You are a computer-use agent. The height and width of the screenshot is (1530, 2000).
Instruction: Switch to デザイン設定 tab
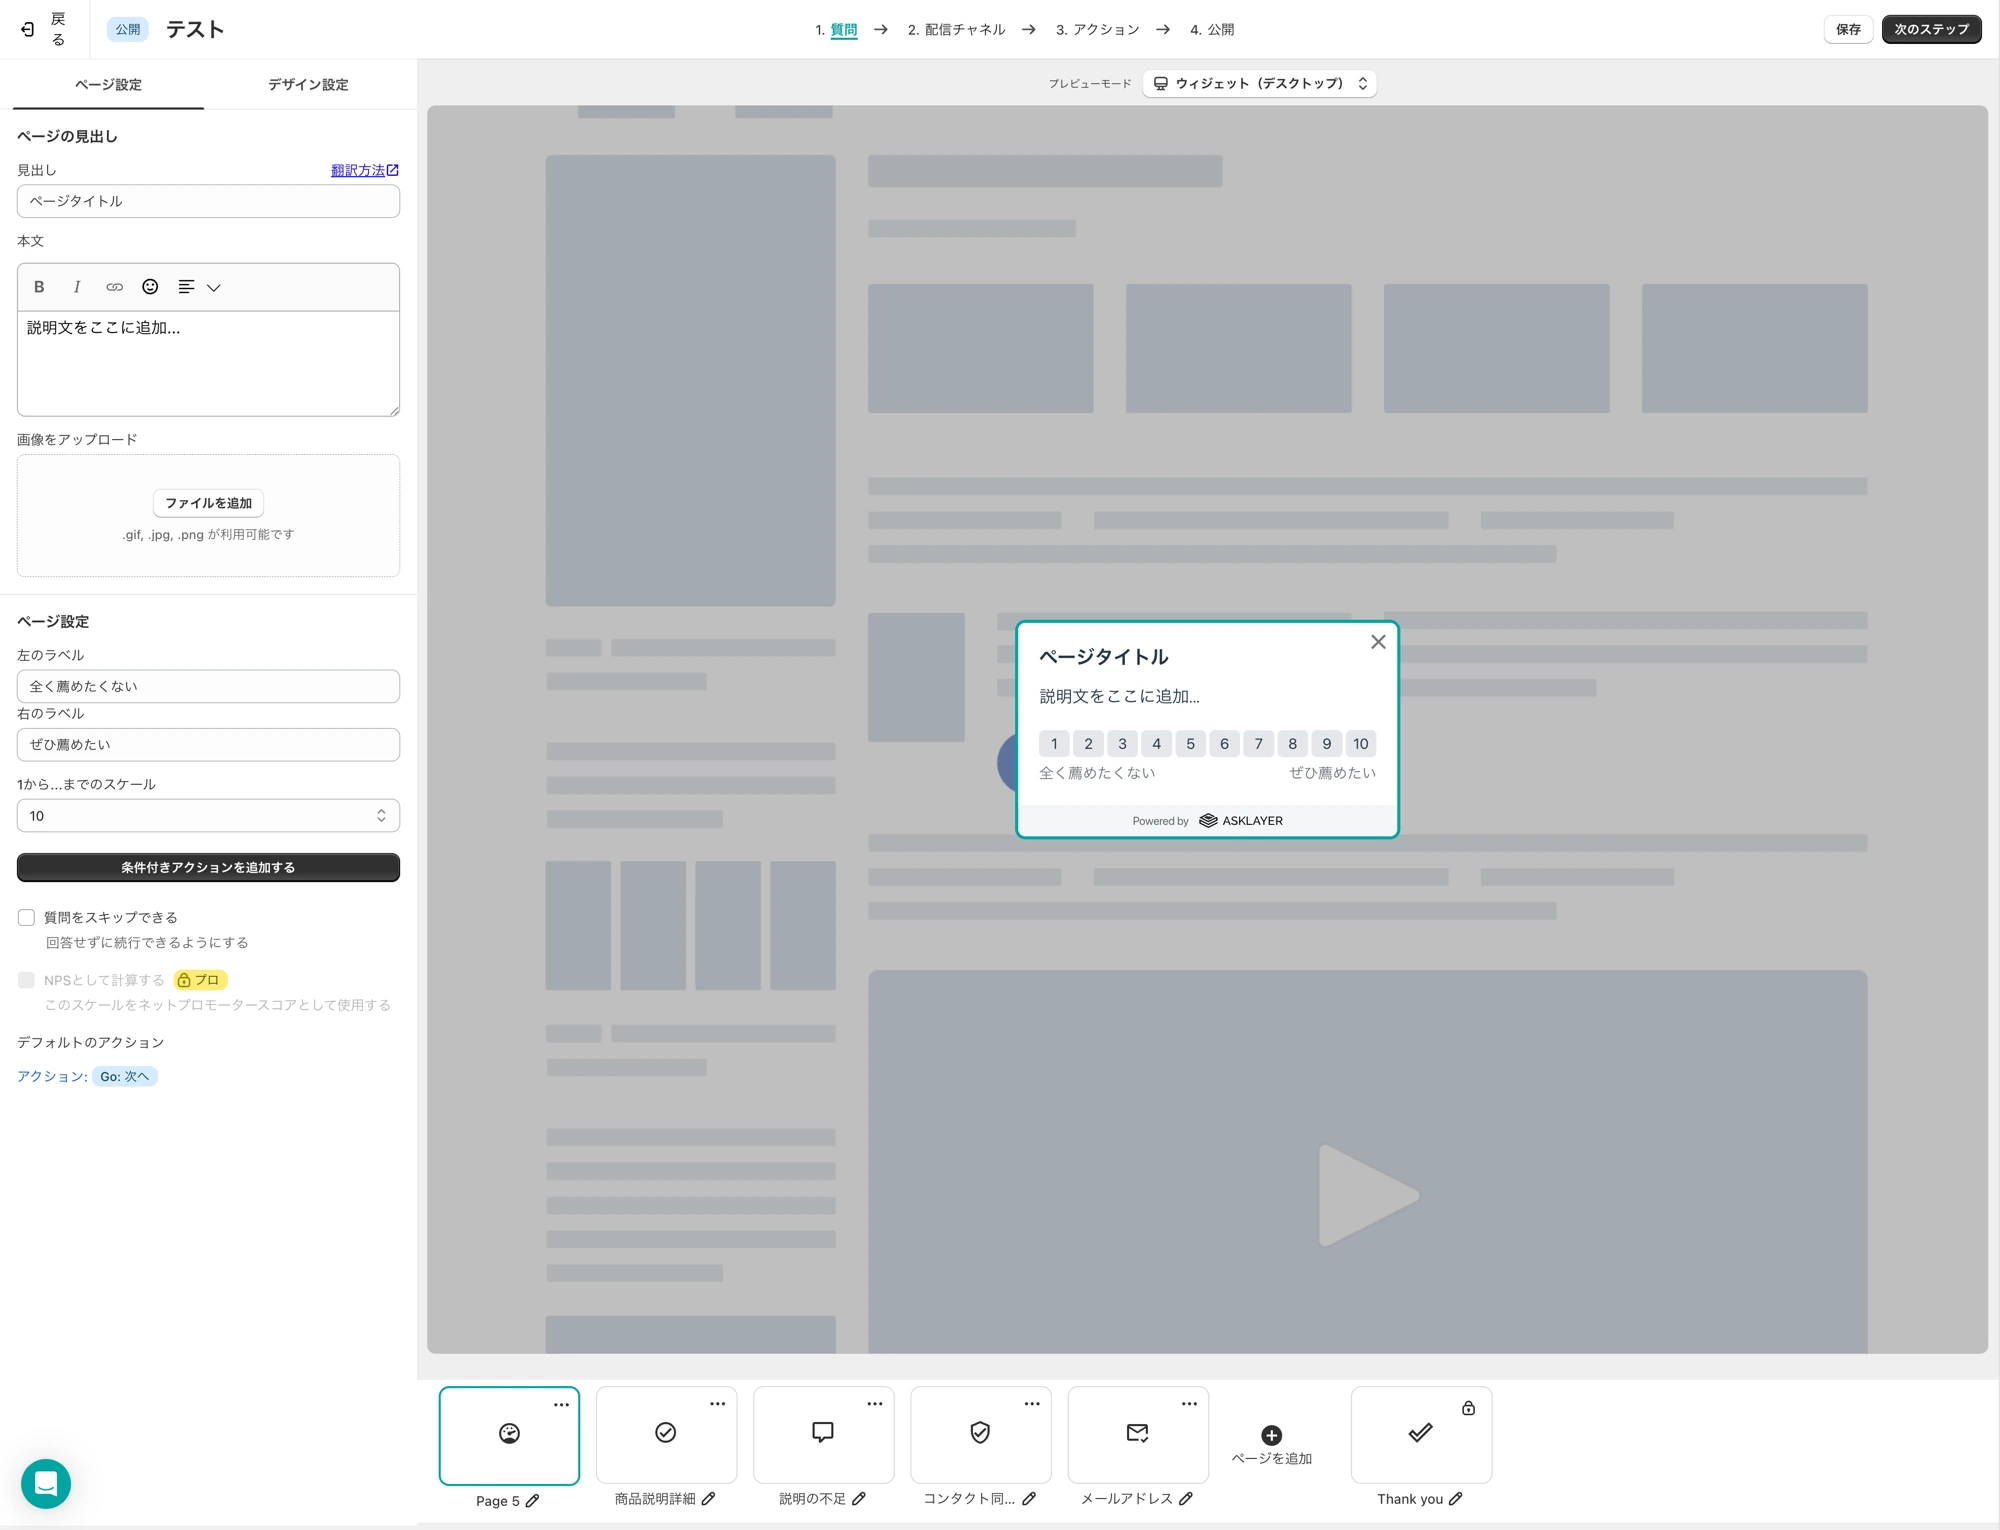click(x=308, y=85)
